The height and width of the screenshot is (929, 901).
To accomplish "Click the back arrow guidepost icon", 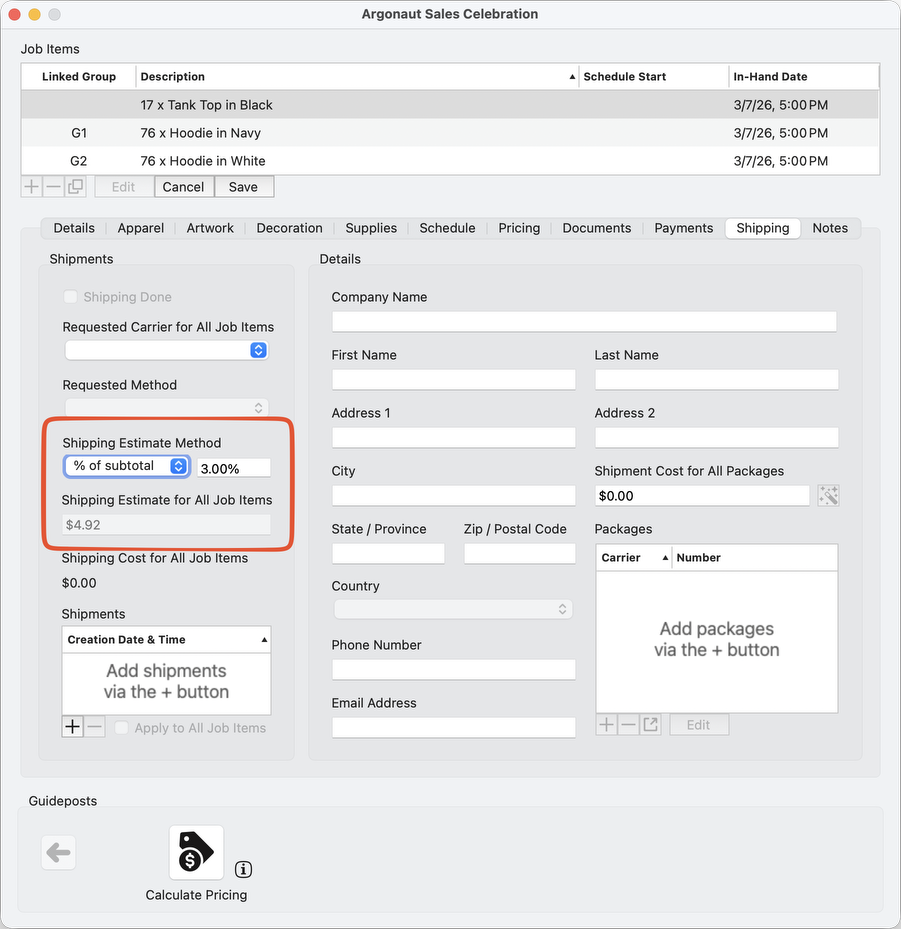I will pyautogui.click(x=58, y=852).
